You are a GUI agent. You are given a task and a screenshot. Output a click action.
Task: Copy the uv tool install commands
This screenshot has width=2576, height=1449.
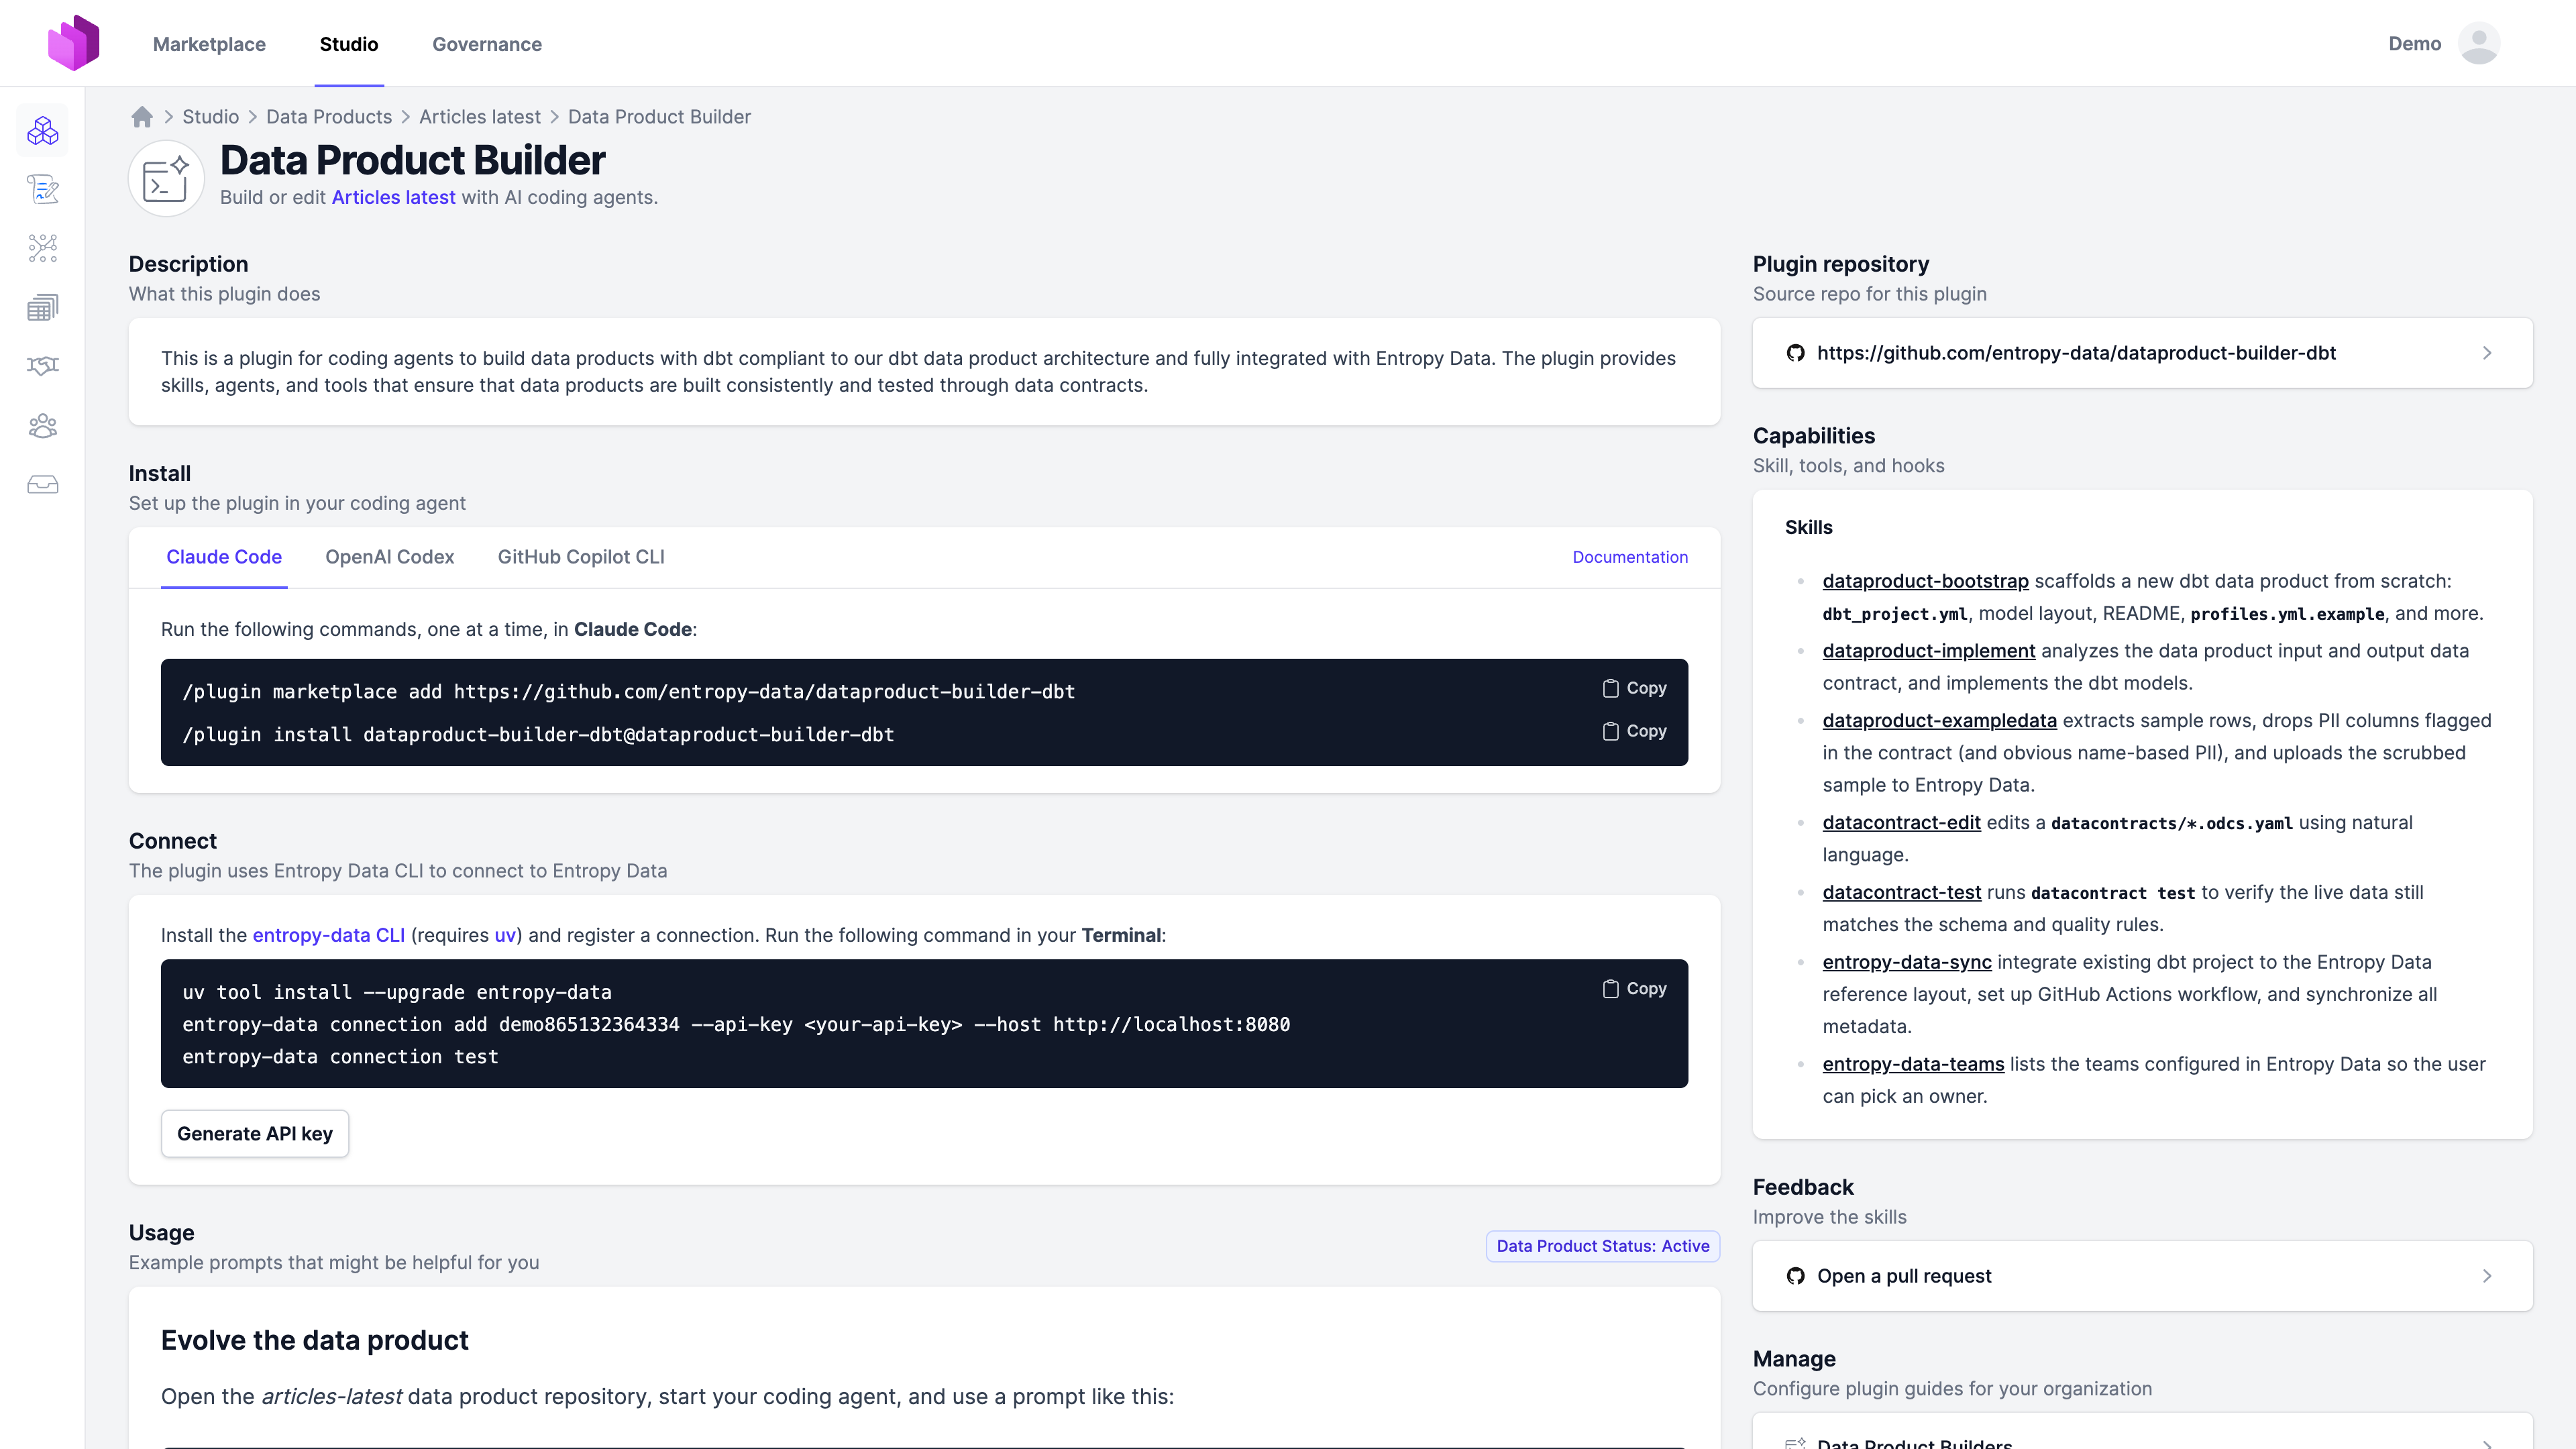[1634, 988]
